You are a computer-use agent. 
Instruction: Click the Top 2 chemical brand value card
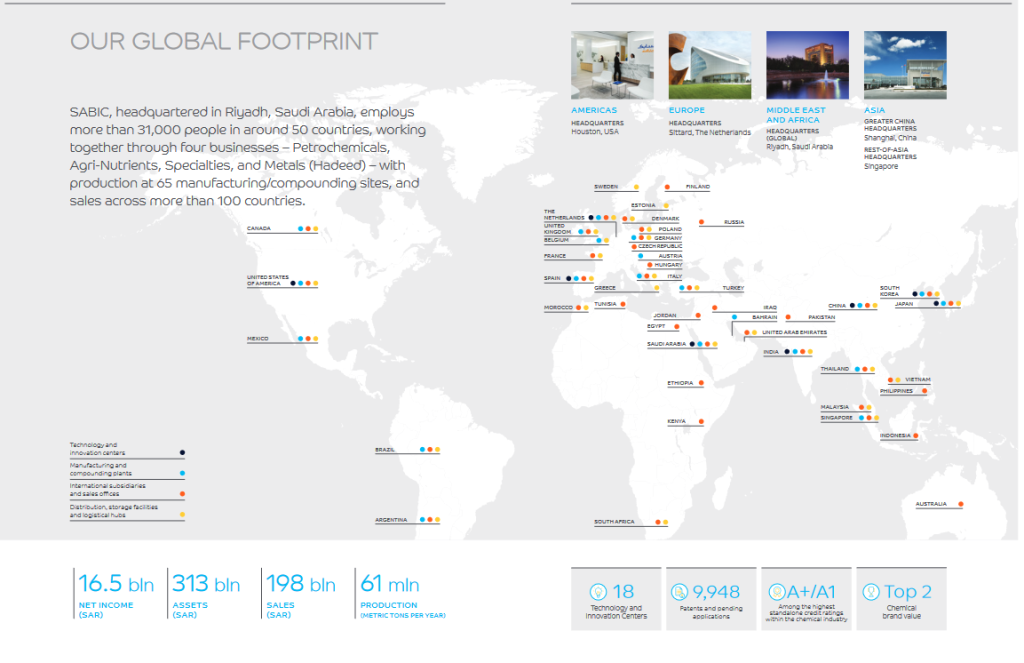[901, 599]
